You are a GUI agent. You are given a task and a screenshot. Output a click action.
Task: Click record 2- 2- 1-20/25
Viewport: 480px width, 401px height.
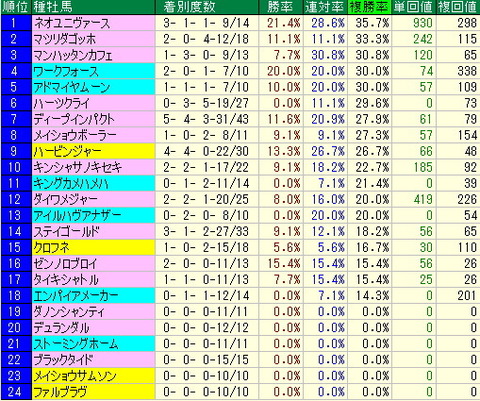click(206, 199)
